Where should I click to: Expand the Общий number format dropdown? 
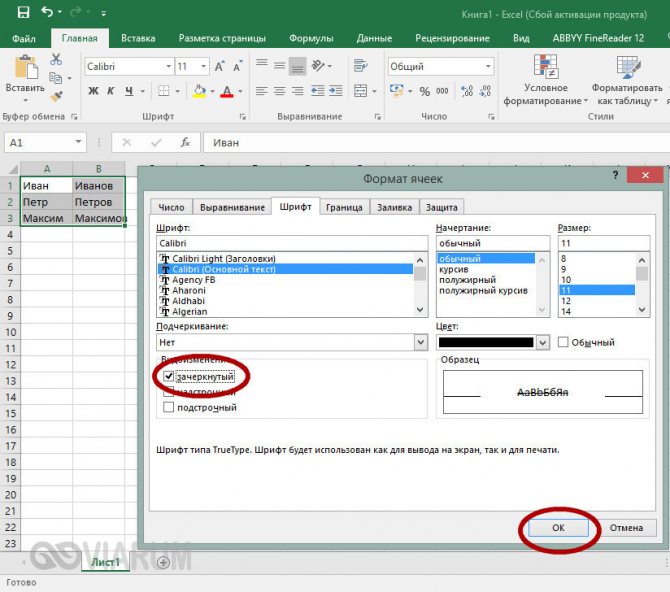pyautogui.click(x=488, y=66)
